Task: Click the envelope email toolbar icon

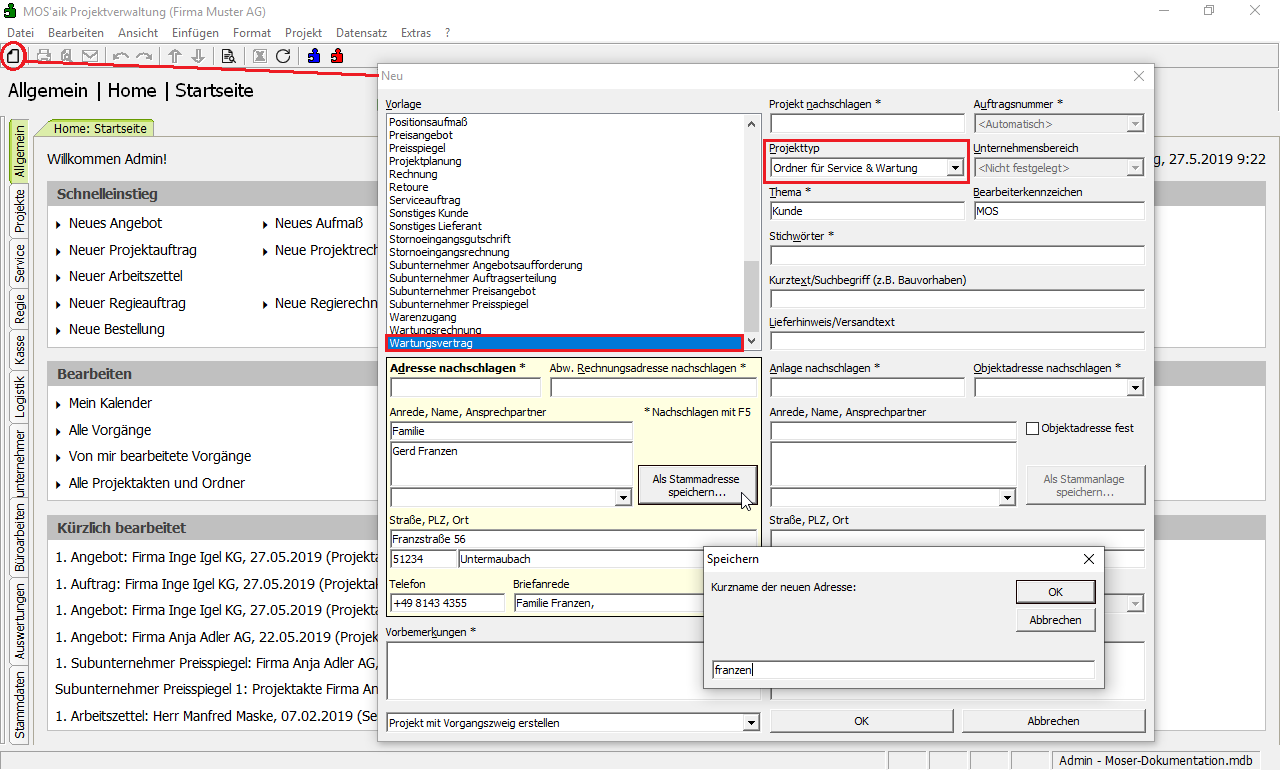Action: click(x=90, y=56)
